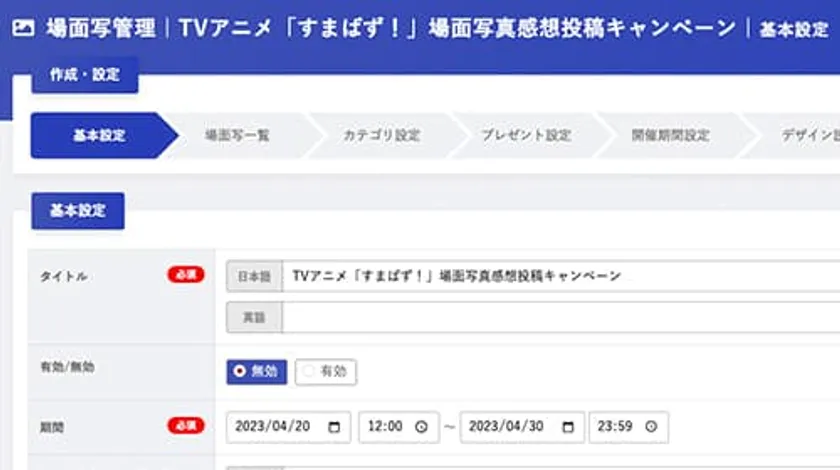Viewport: 840px width, 470px height.
Task: Open the start time clock icon
Action: (x=422, y=427)
